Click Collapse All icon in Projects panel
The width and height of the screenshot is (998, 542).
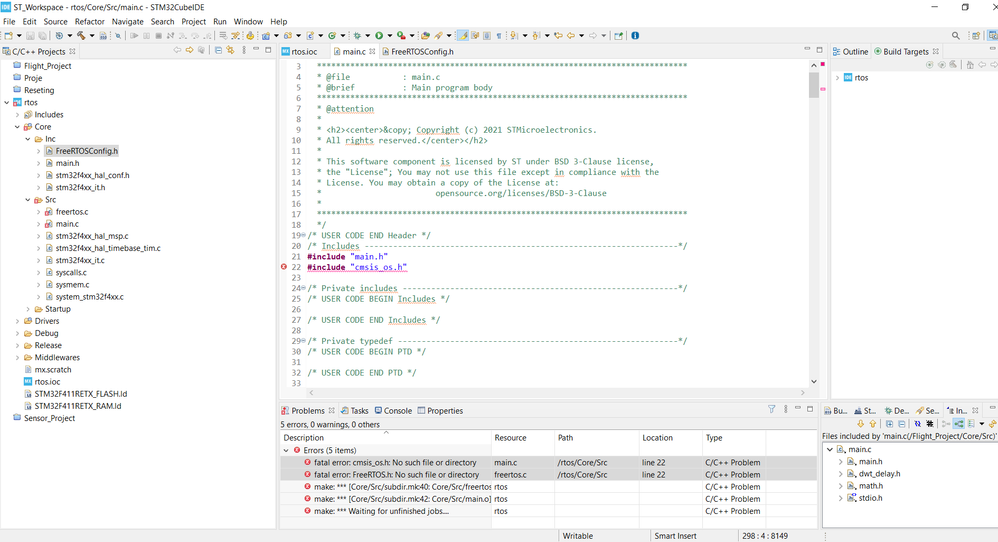pyautogui.click(x=218, y=50)
